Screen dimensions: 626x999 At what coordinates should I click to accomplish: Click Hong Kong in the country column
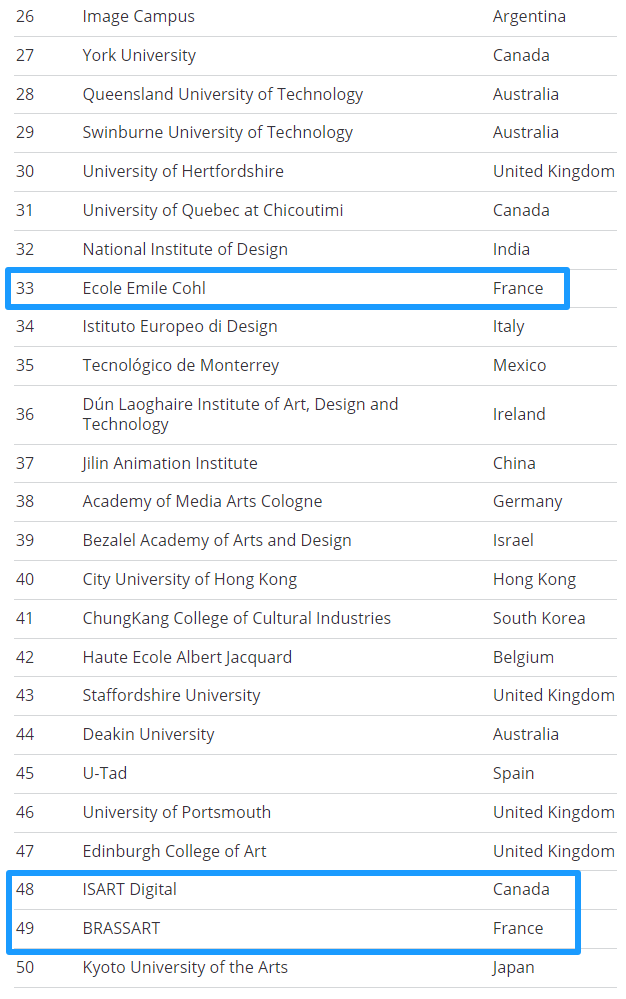tap(534, 579)
